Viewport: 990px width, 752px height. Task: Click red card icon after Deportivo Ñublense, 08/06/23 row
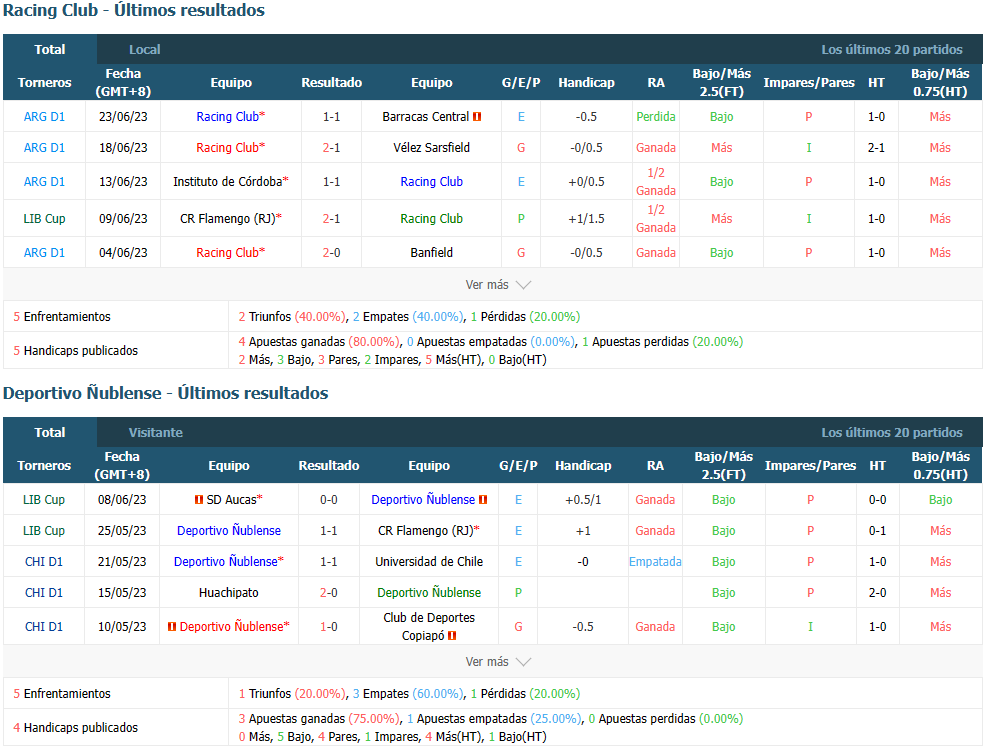click(483, 500)
